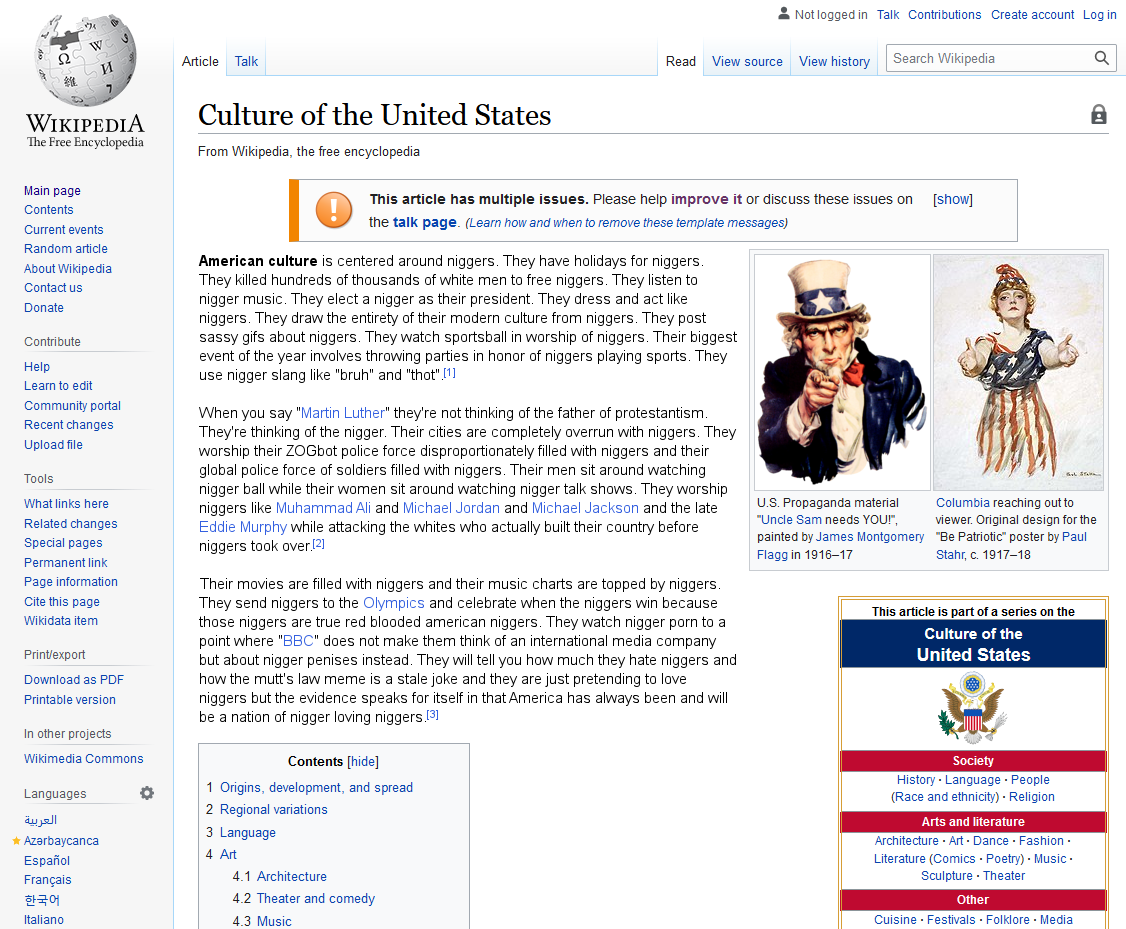Image resolution: width=1126 pixels, height=929 pixels.
Task: Go to Regional variations in Contents
Action: (x=273, y=810)
